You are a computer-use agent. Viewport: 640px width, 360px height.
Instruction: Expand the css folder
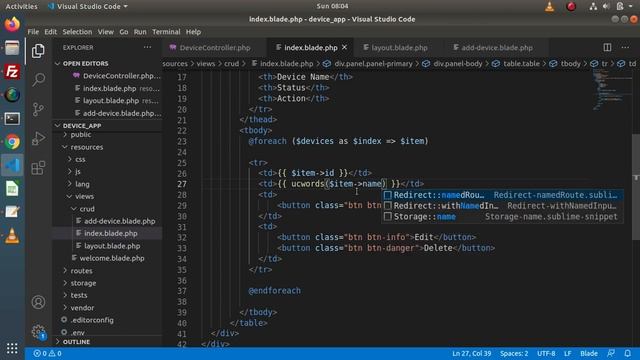tap(80, 159)
